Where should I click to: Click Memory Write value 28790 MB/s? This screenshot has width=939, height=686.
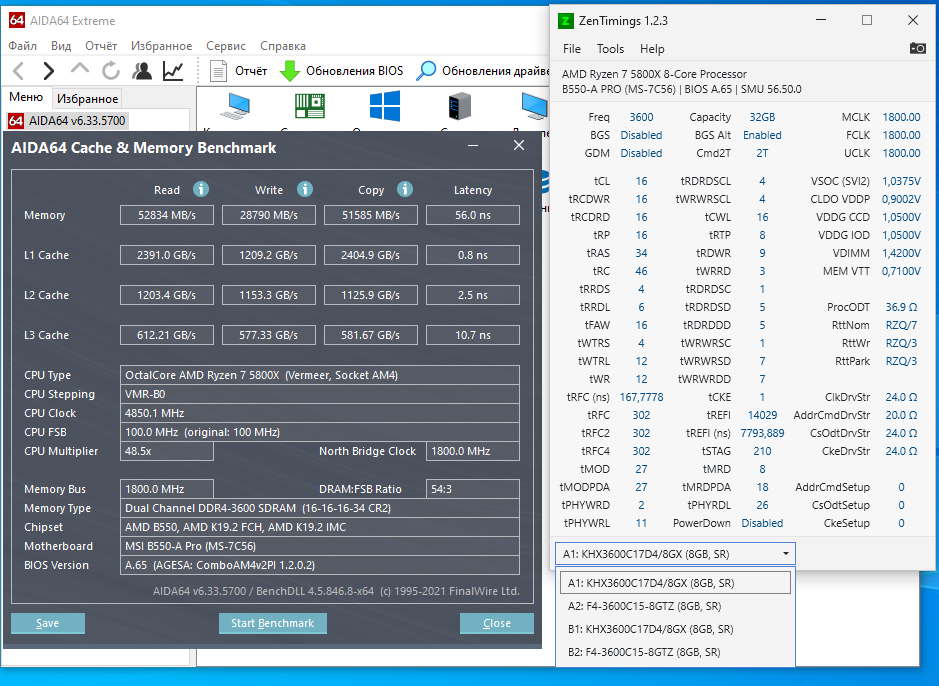point(269,215)
